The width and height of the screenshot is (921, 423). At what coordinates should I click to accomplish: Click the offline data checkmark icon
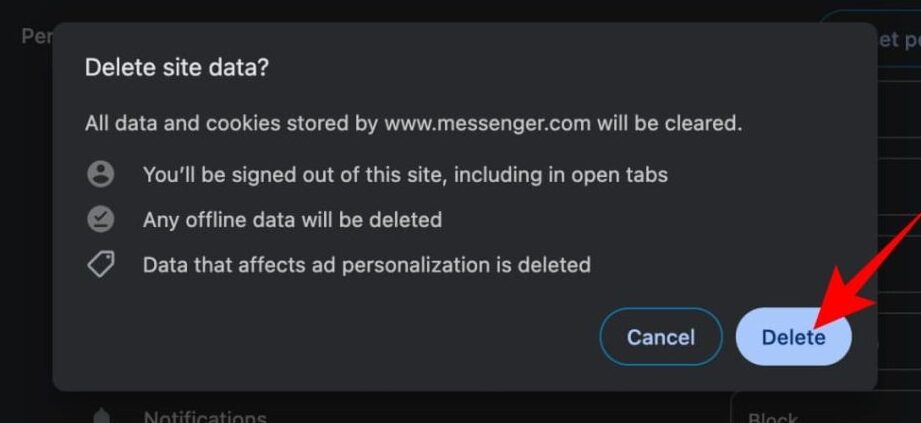(101, 219)
